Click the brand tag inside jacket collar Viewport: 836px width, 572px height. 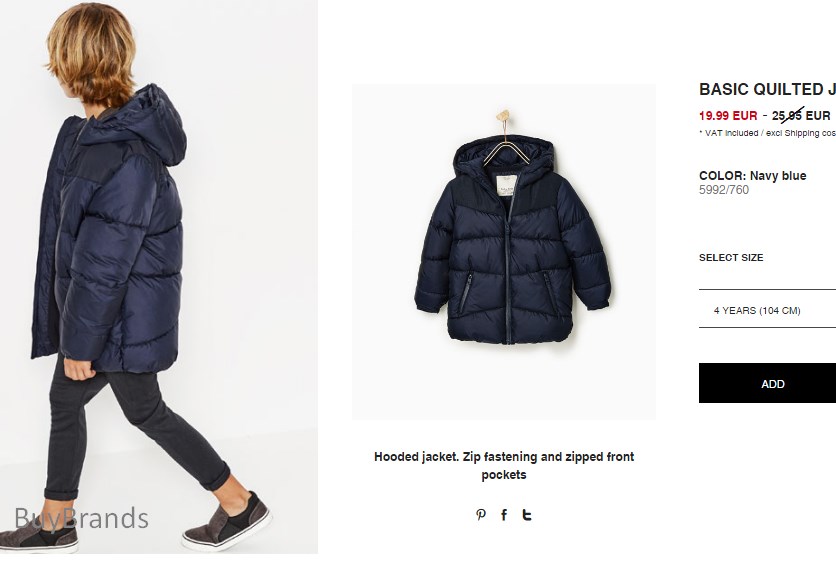click(505, 186)
